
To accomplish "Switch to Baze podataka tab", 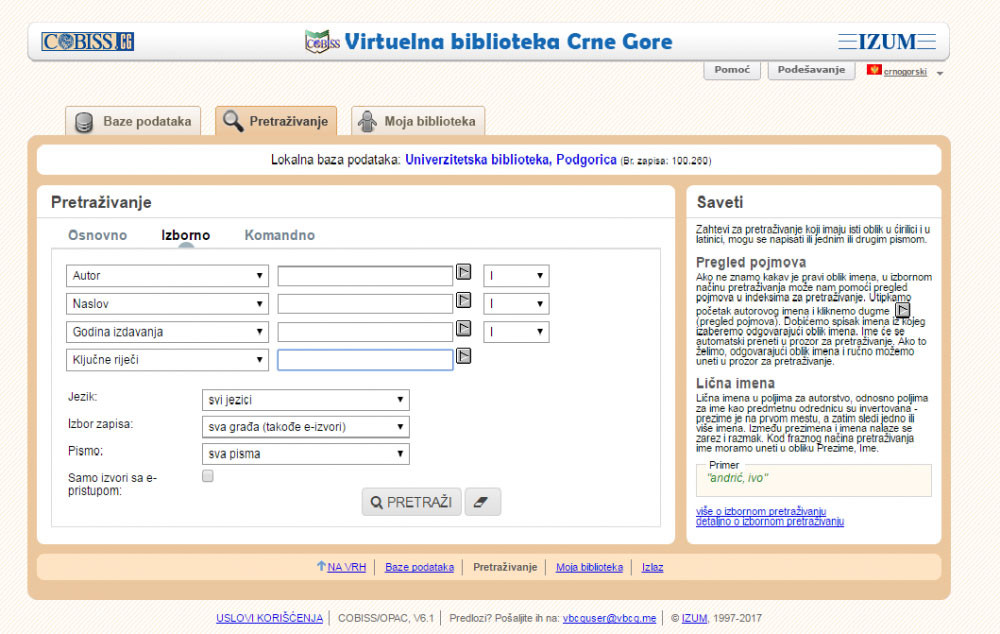I will 134,121.
